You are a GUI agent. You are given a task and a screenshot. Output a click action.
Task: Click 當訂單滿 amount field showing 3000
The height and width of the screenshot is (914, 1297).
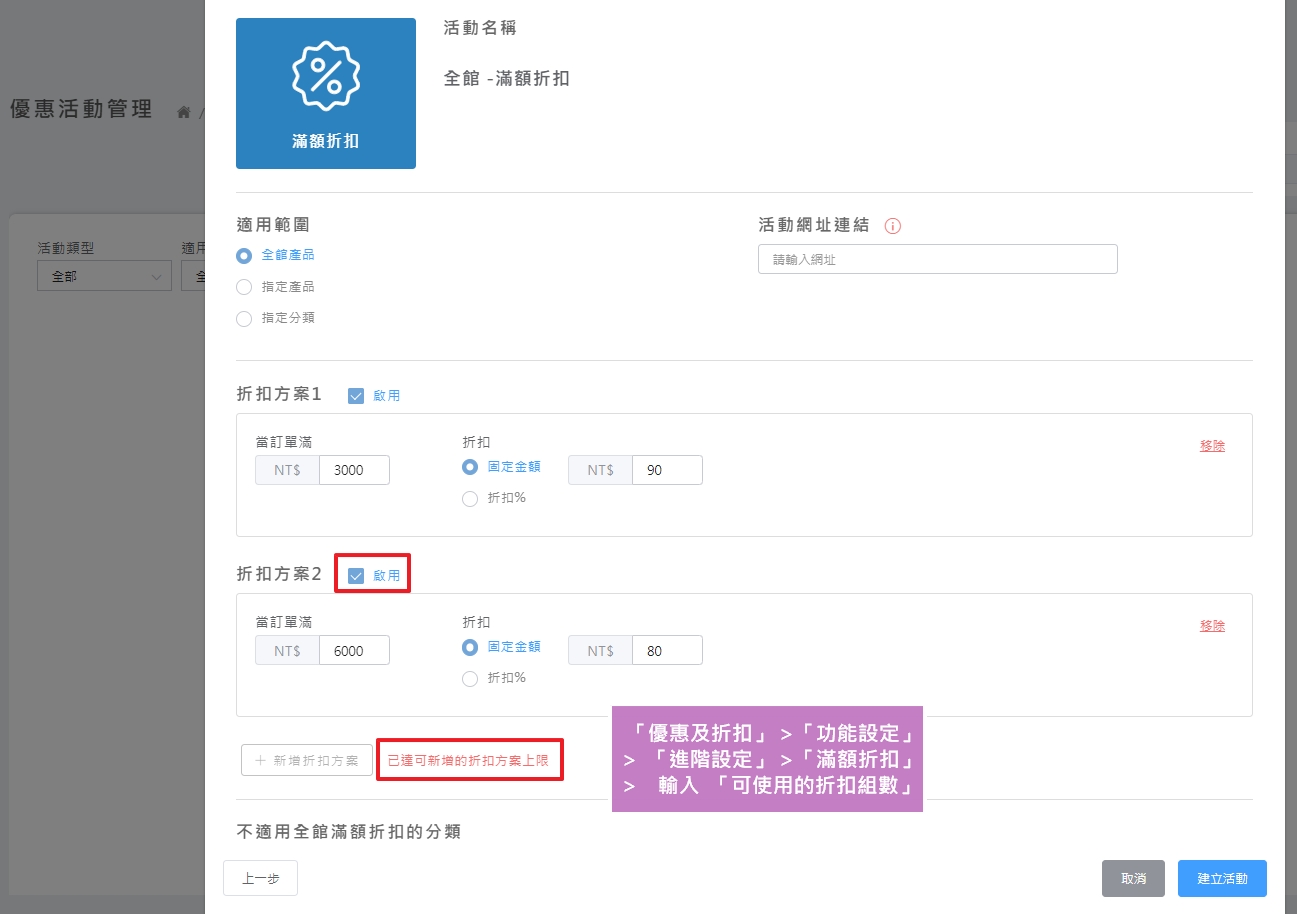click(x=354, y=470)
